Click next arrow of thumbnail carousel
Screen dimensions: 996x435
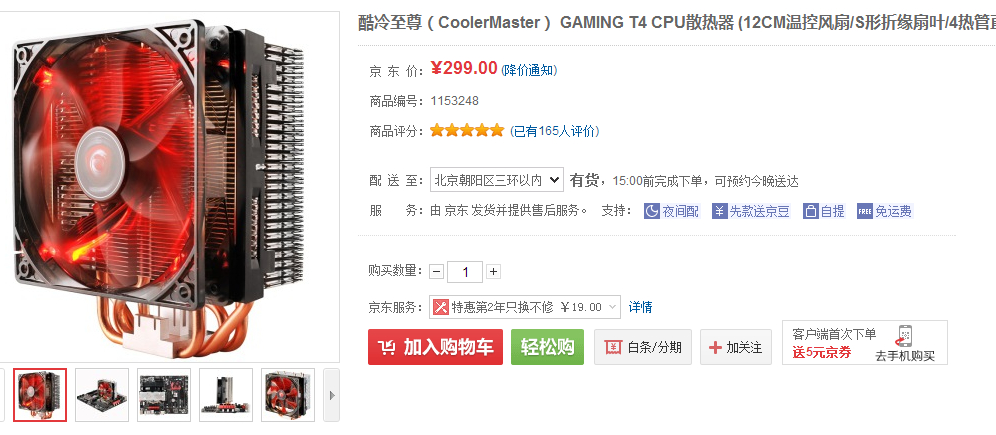[x=332, y=395]
